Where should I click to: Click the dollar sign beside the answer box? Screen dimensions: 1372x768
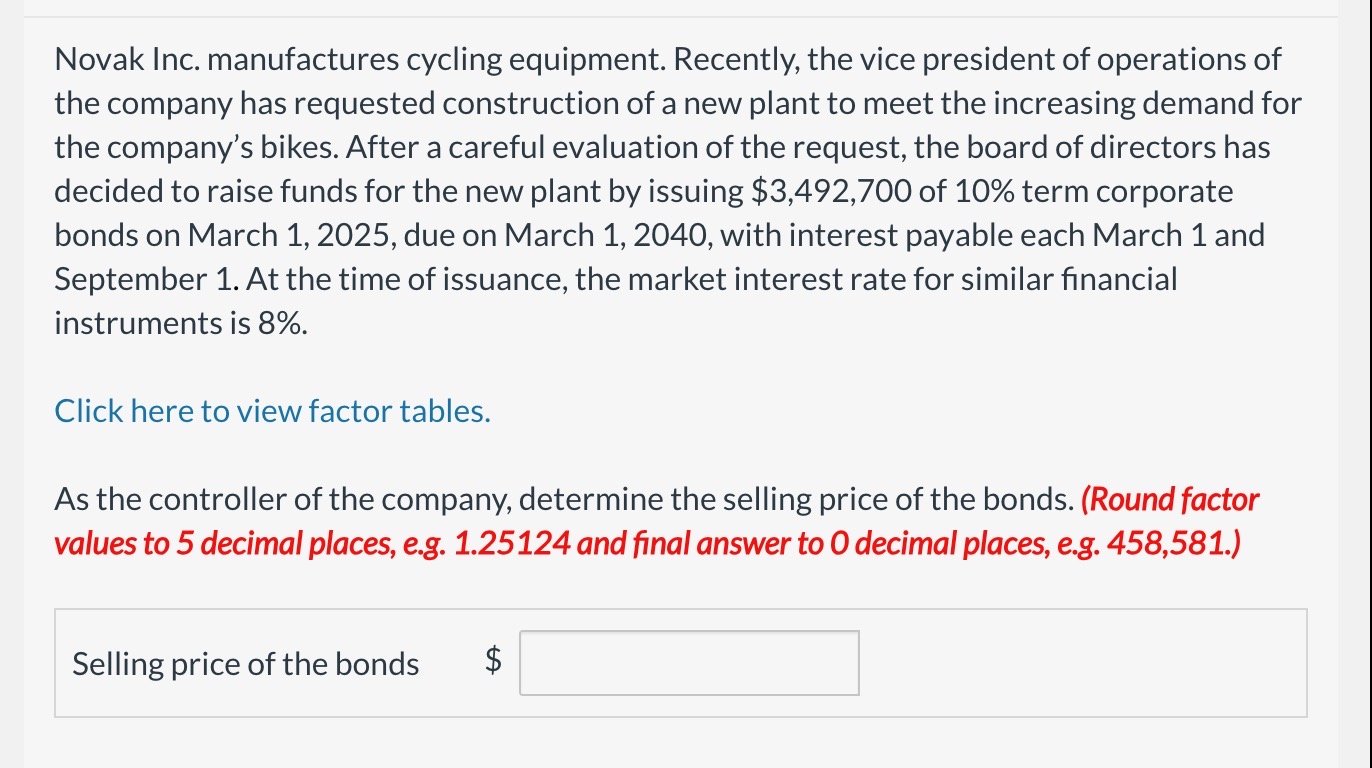click(492, 661)
